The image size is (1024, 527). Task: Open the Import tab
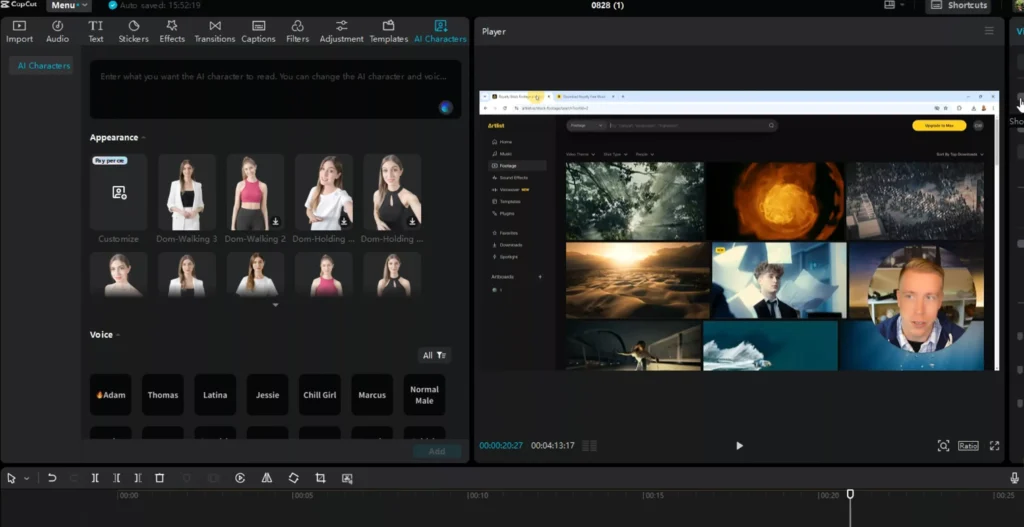(20, 31)
